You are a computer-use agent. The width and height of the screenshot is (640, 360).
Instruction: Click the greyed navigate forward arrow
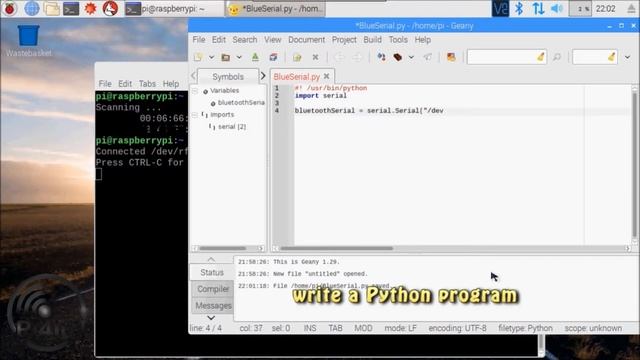coord(357,57)
